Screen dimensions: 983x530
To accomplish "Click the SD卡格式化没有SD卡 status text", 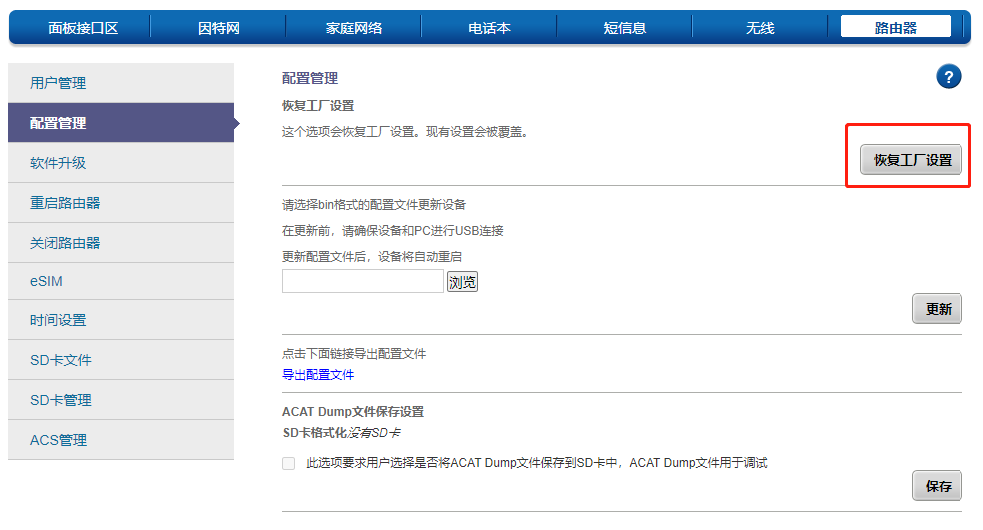I will pos(342,433).
